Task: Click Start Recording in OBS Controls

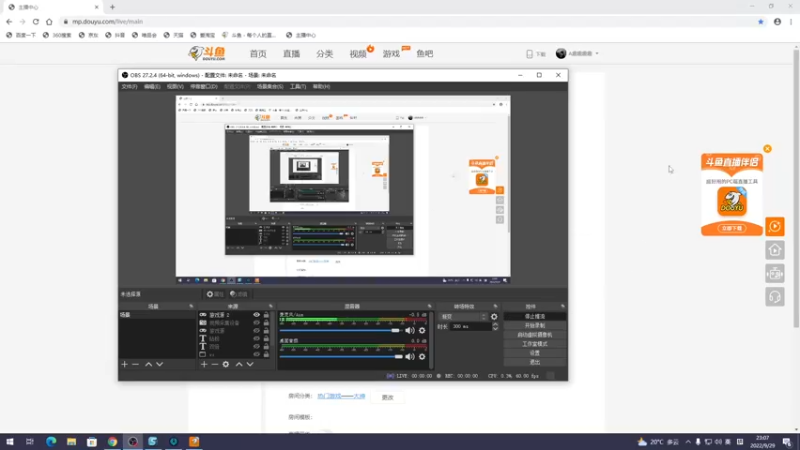Action: [535, 326]
